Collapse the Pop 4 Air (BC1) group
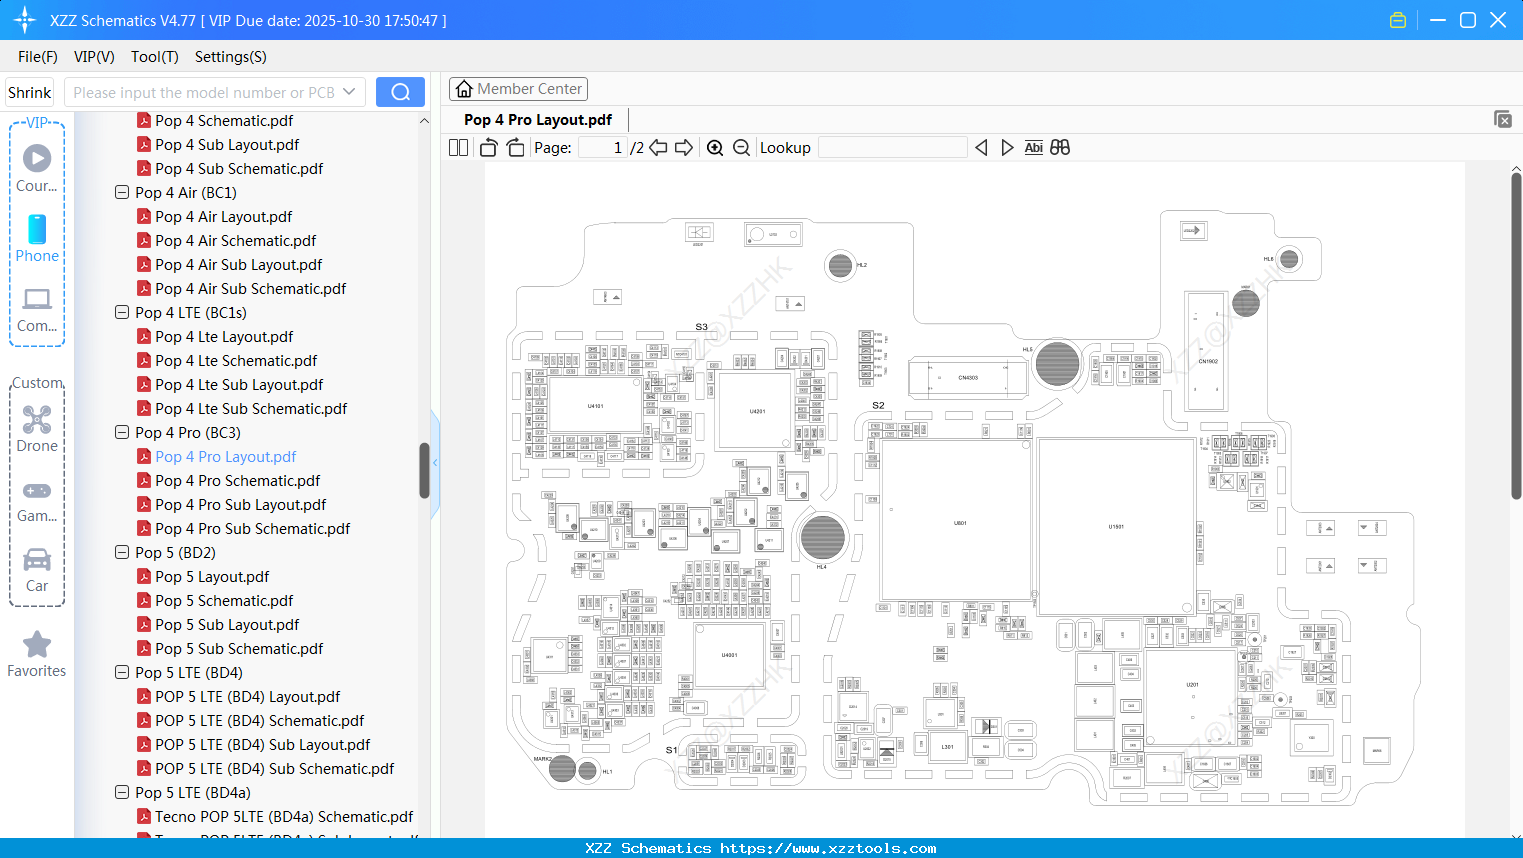 (121, 192)
